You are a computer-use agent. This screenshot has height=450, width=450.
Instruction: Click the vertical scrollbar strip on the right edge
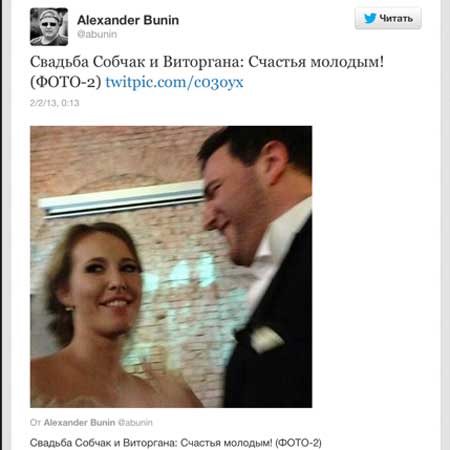446,225
